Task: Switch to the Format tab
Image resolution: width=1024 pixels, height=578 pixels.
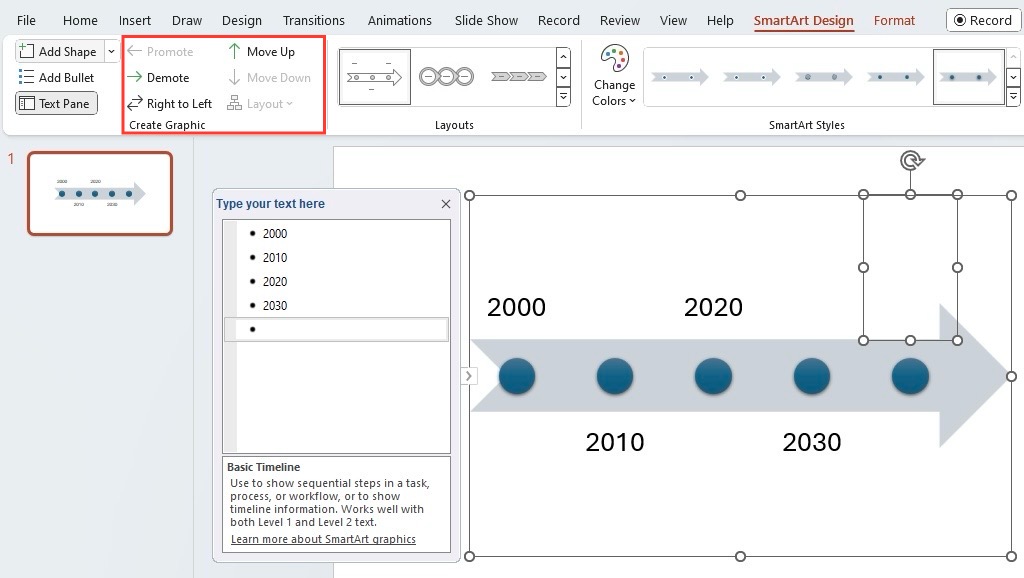Action: 894,20
